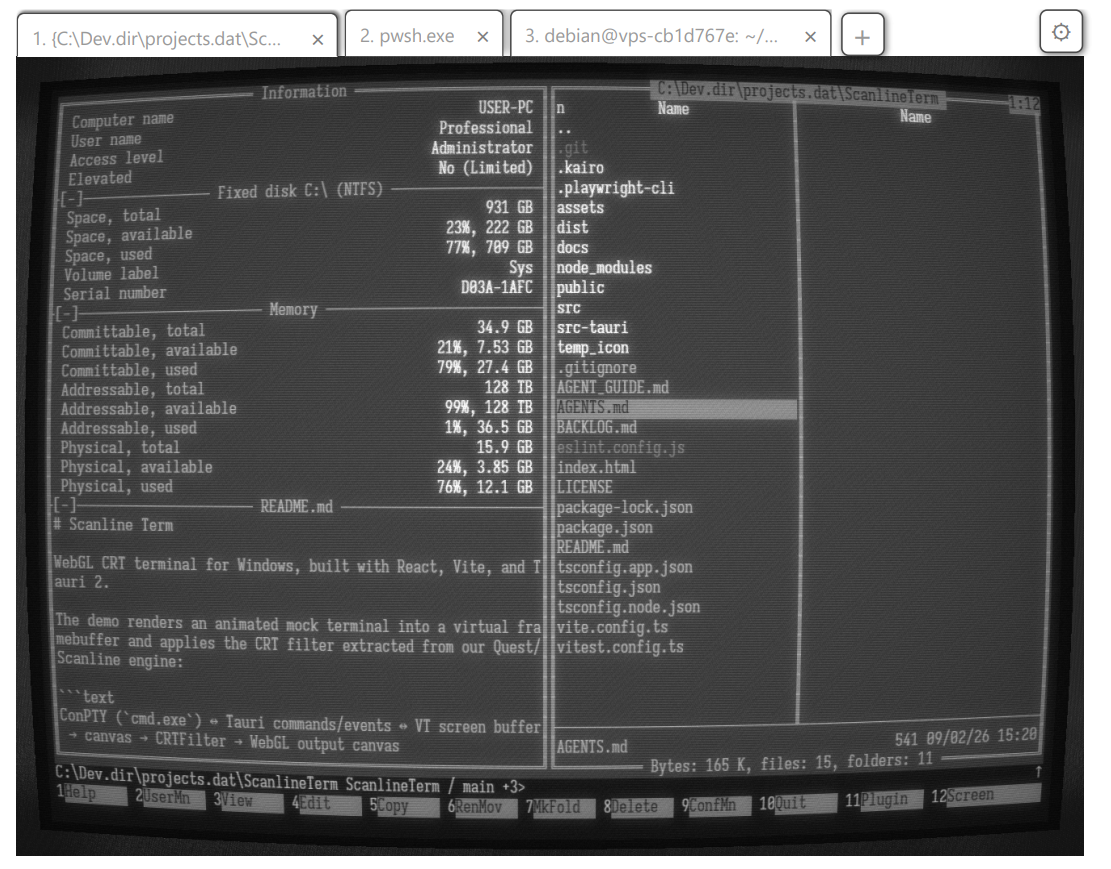This screenshot has width=1111, height=869.
Task: Select the vitest.config.ts file
Action: coord(620,647)
